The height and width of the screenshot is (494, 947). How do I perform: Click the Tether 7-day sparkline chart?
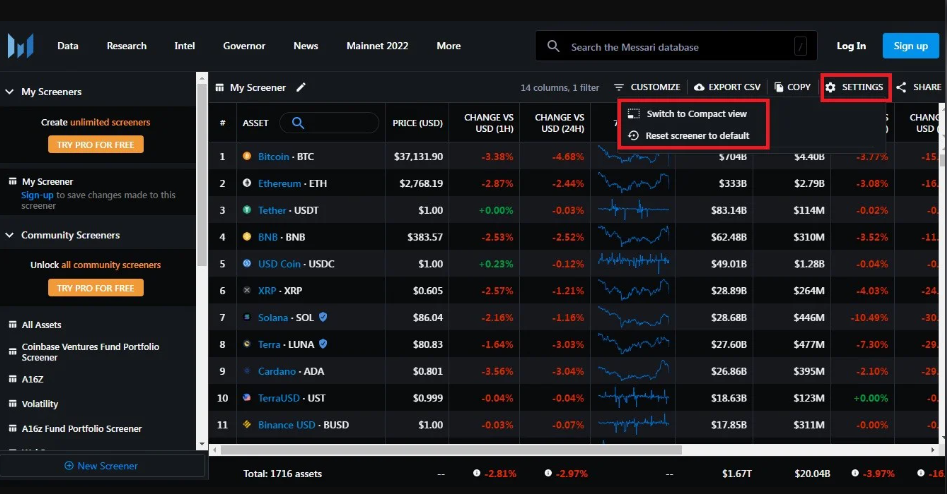633,210
